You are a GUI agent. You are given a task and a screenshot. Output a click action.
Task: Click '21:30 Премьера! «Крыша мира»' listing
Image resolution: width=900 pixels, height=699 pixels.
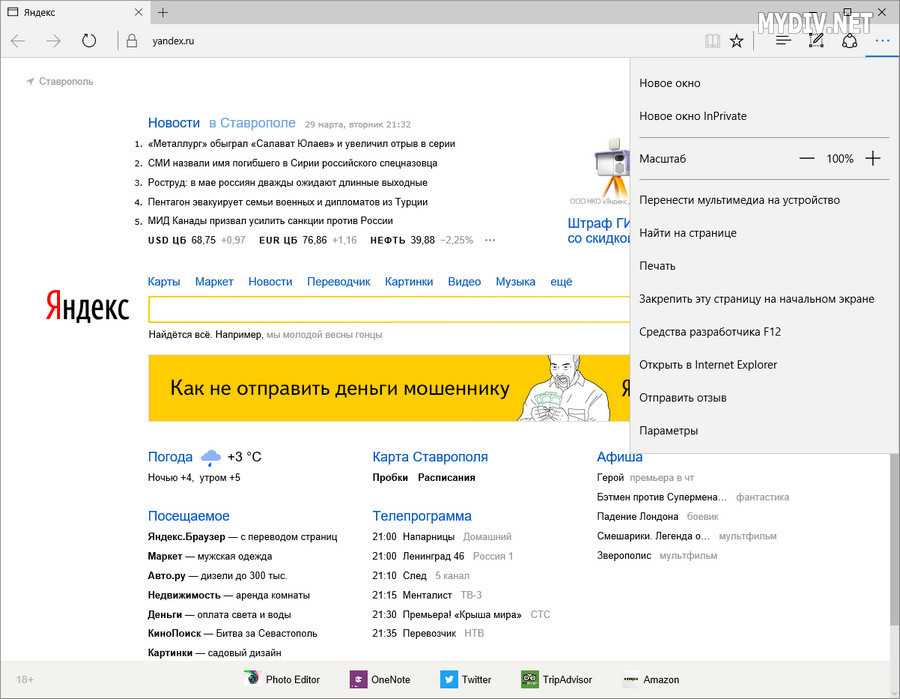coord(447,615)
